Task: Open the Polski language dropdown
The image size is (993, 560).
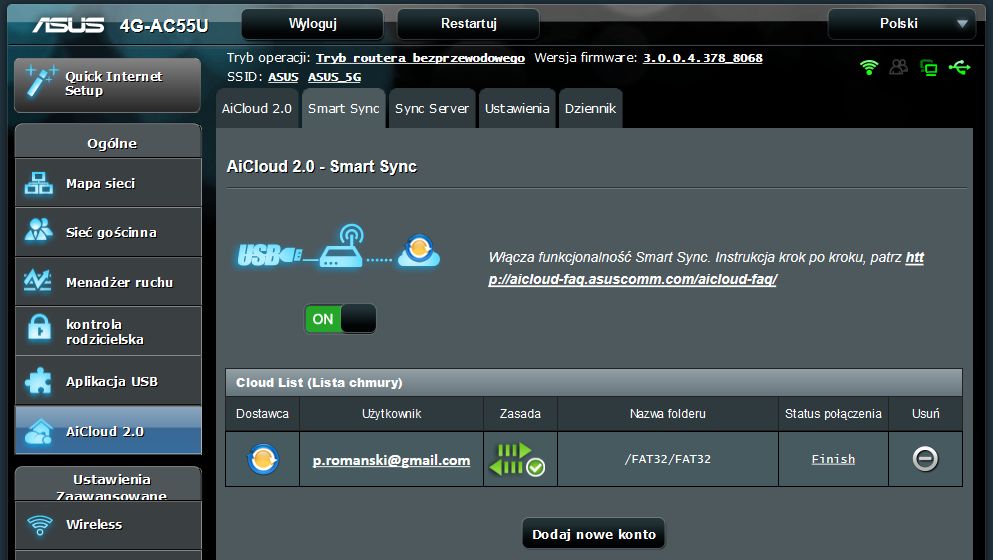Action: (x=902, y=23)
